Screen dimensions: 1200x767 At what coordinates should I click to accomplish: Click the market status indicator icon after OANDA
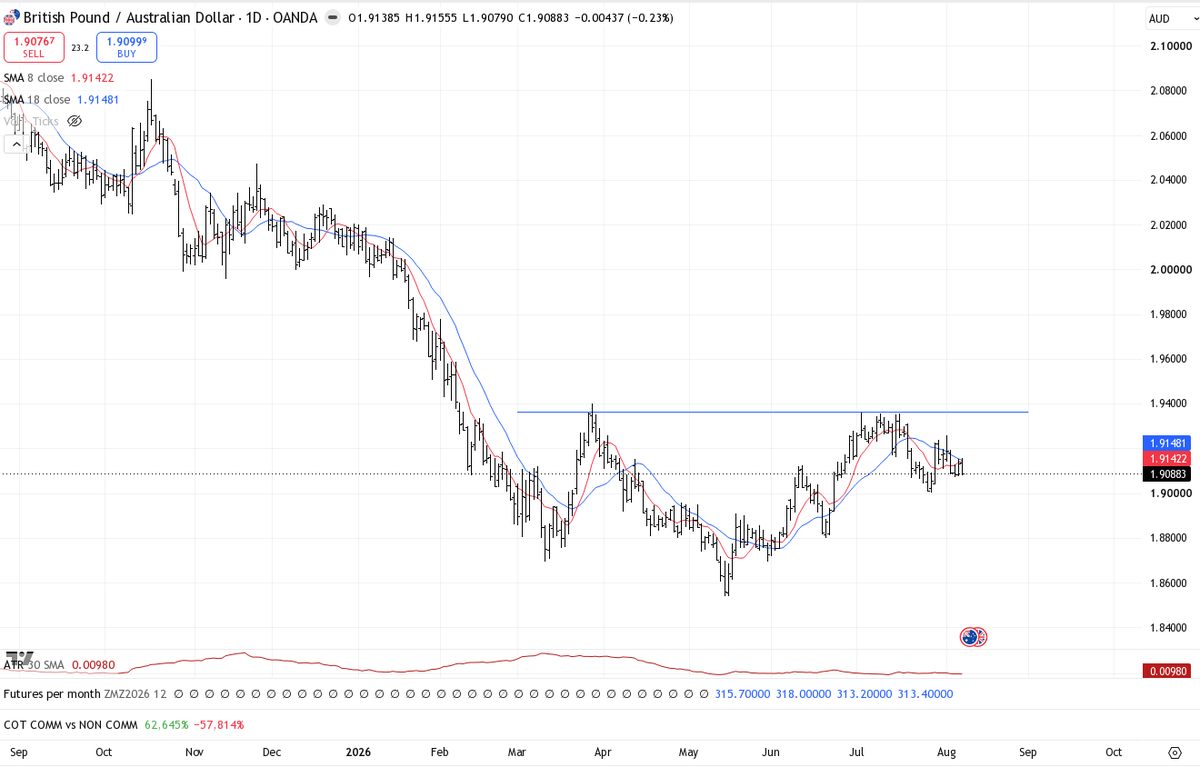tap(333, 18)
